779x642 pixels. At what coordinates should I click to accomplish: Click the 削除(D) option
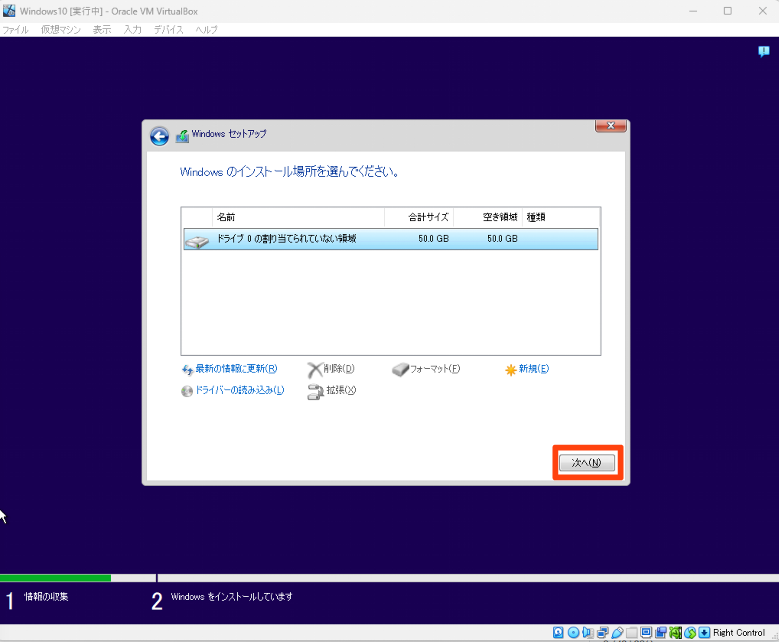(339, 369)
